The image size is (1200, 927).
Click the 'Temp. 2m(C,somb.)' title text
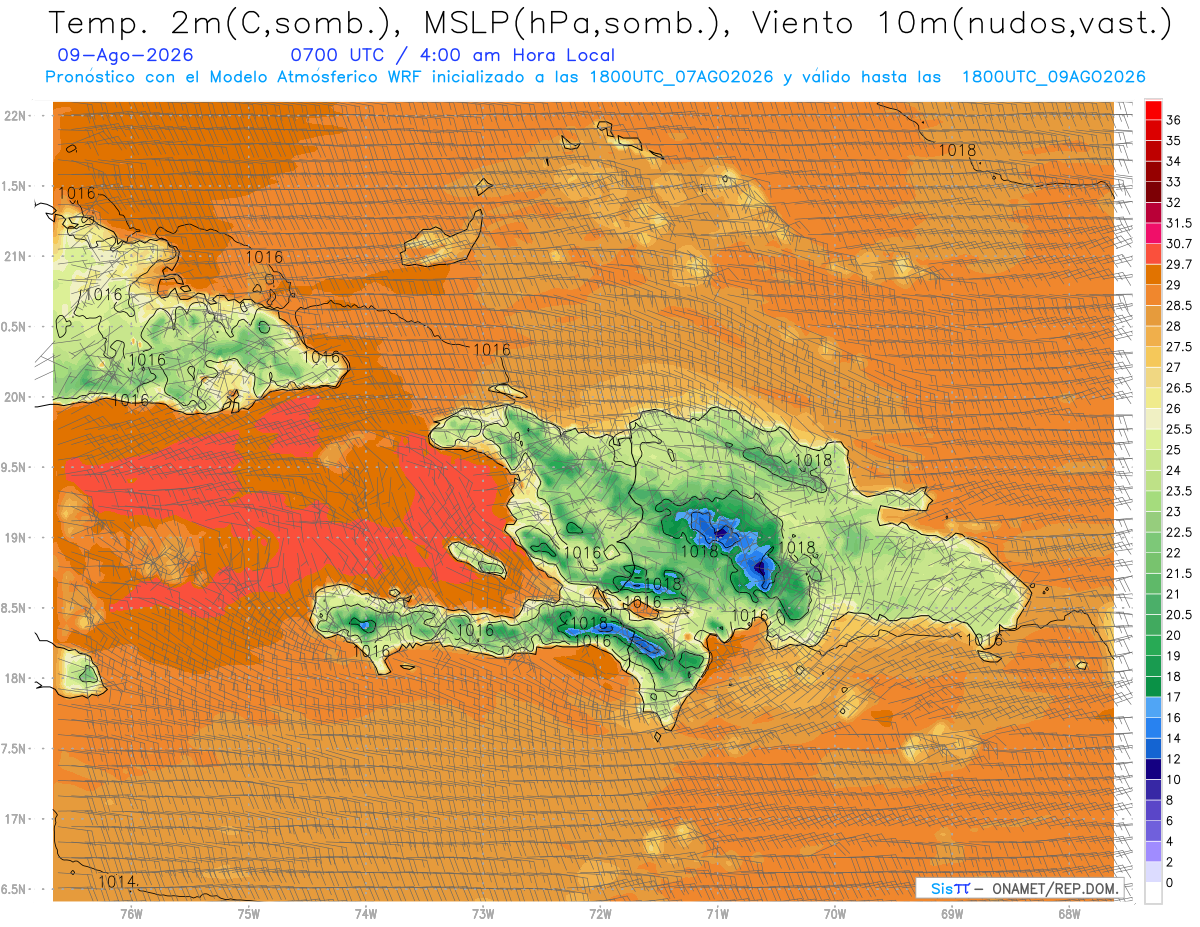pos(224,23)
